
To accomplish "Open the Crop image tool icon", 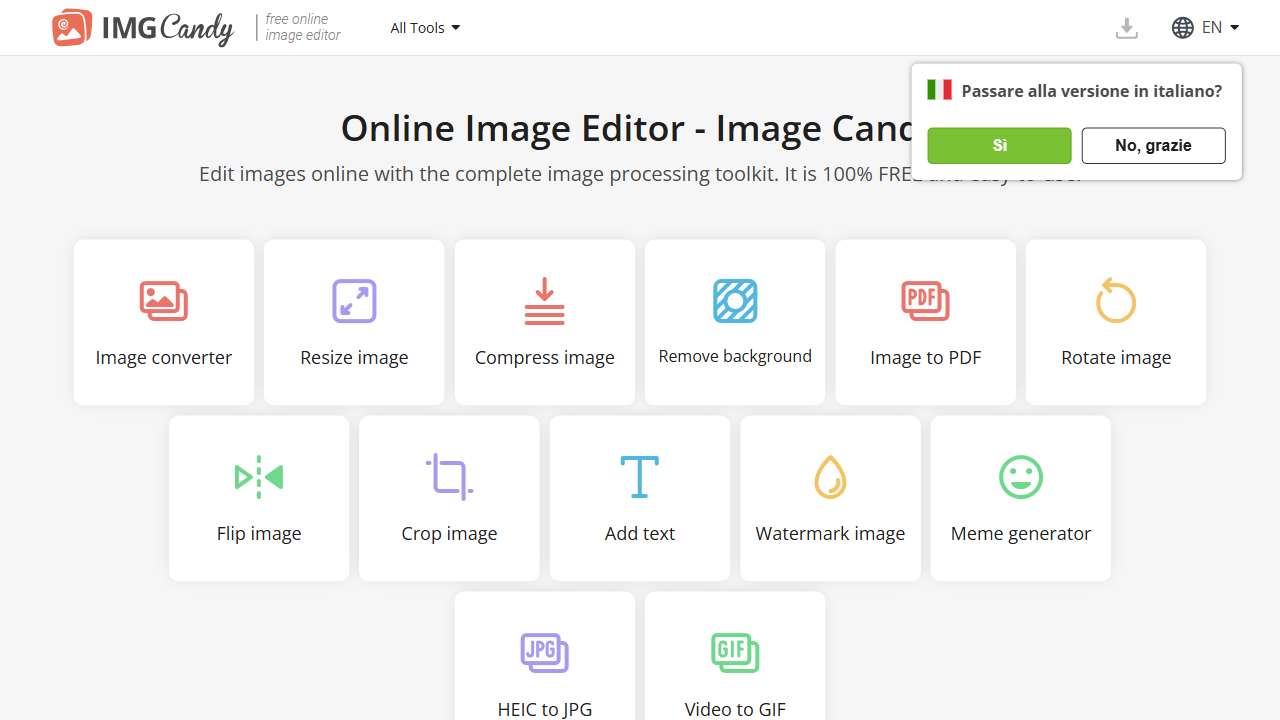I will [x=449, y=477].
